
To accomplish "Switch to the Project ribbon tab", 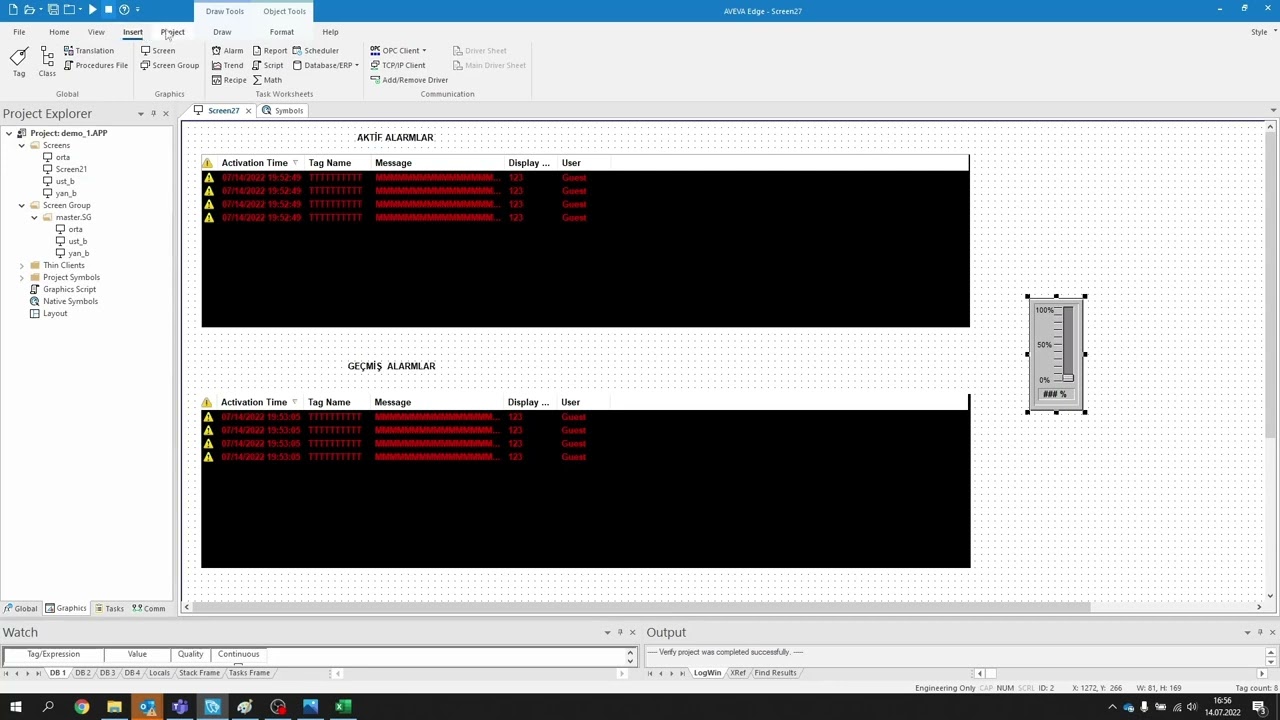I will tap(173, 32).
